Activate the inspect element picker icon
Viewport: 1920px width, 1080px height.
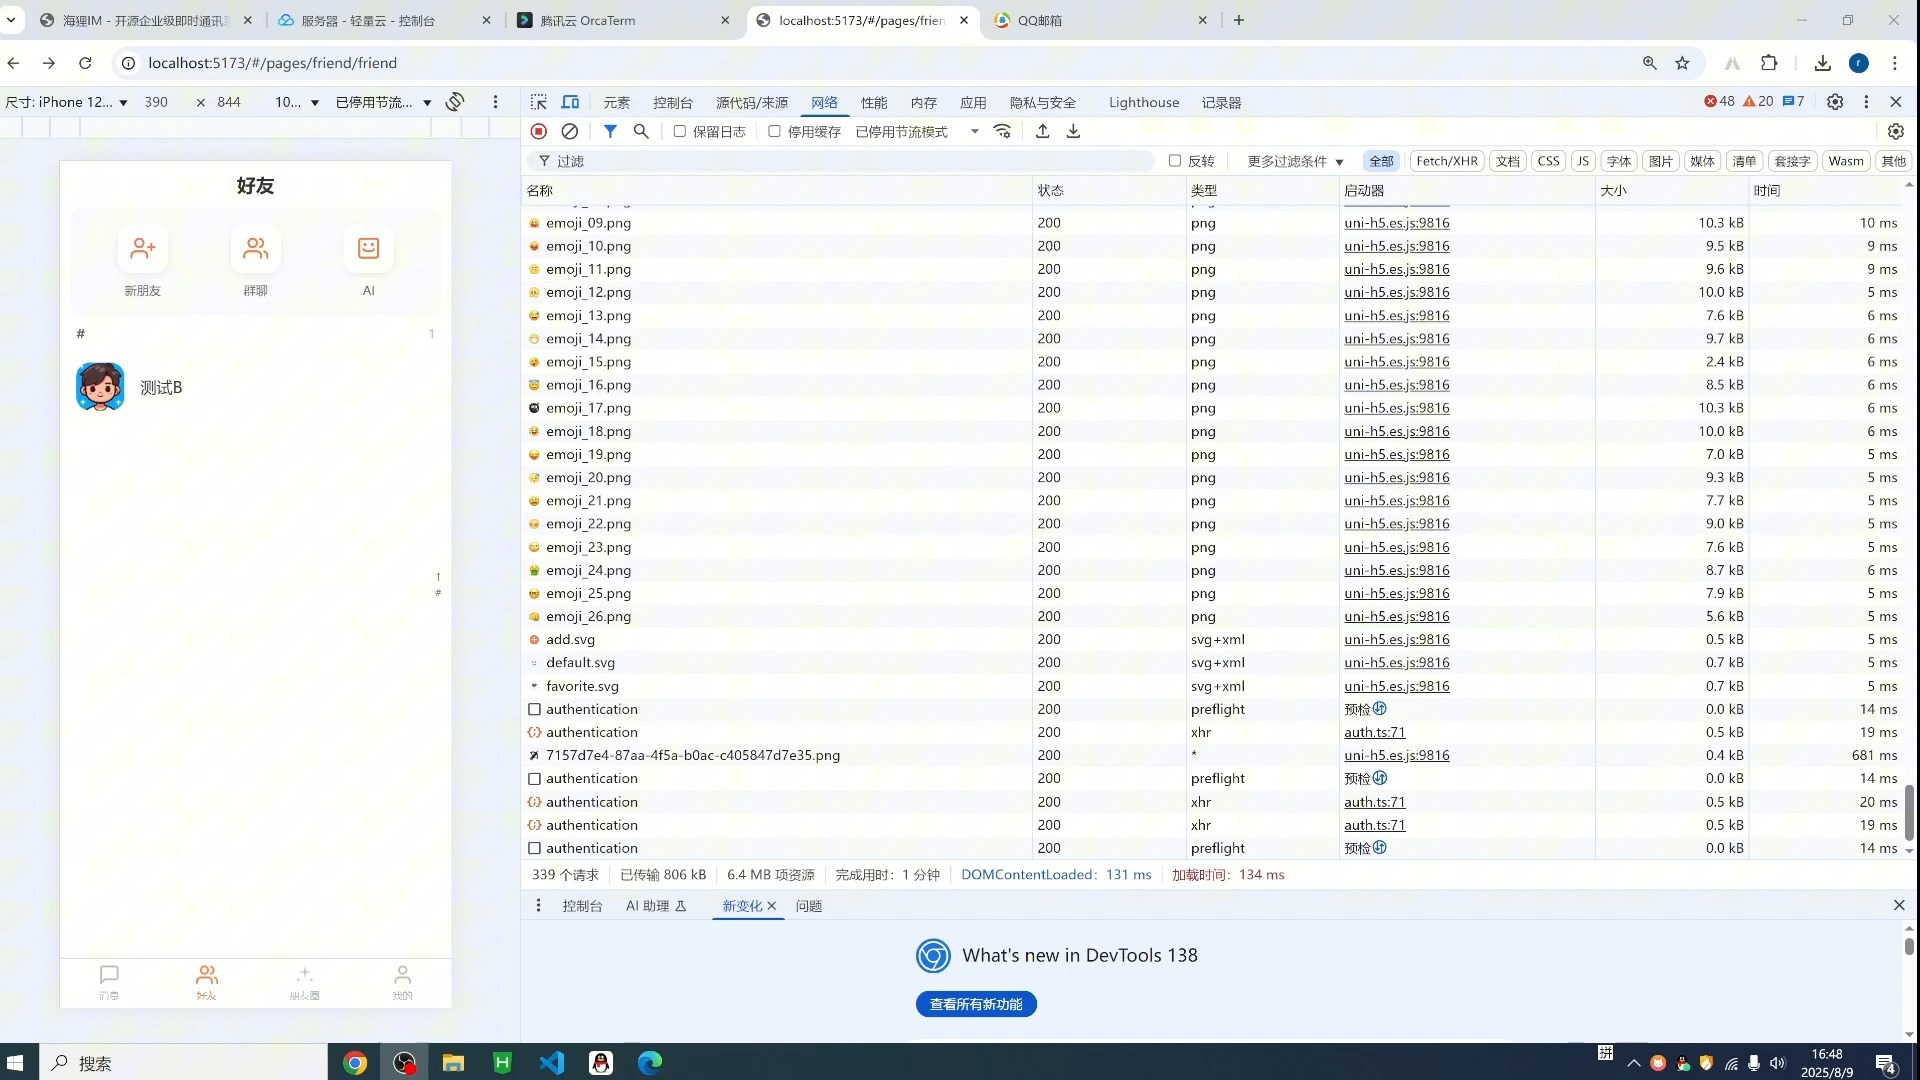tap(539, 102)
